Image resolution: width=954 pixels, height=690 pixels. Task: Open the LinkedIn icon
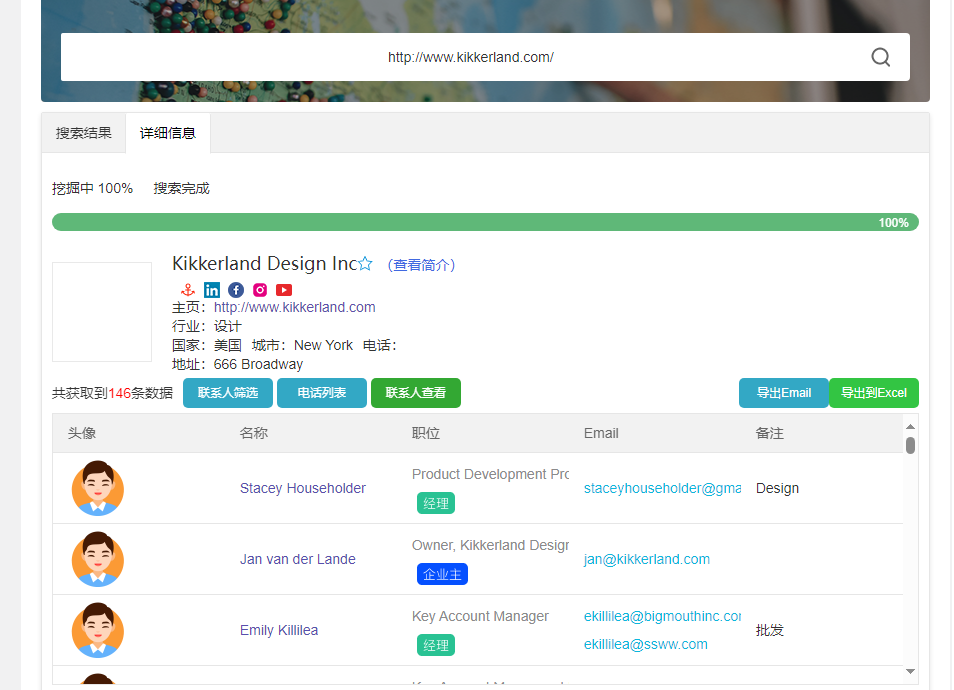click(x=212, y=290)
